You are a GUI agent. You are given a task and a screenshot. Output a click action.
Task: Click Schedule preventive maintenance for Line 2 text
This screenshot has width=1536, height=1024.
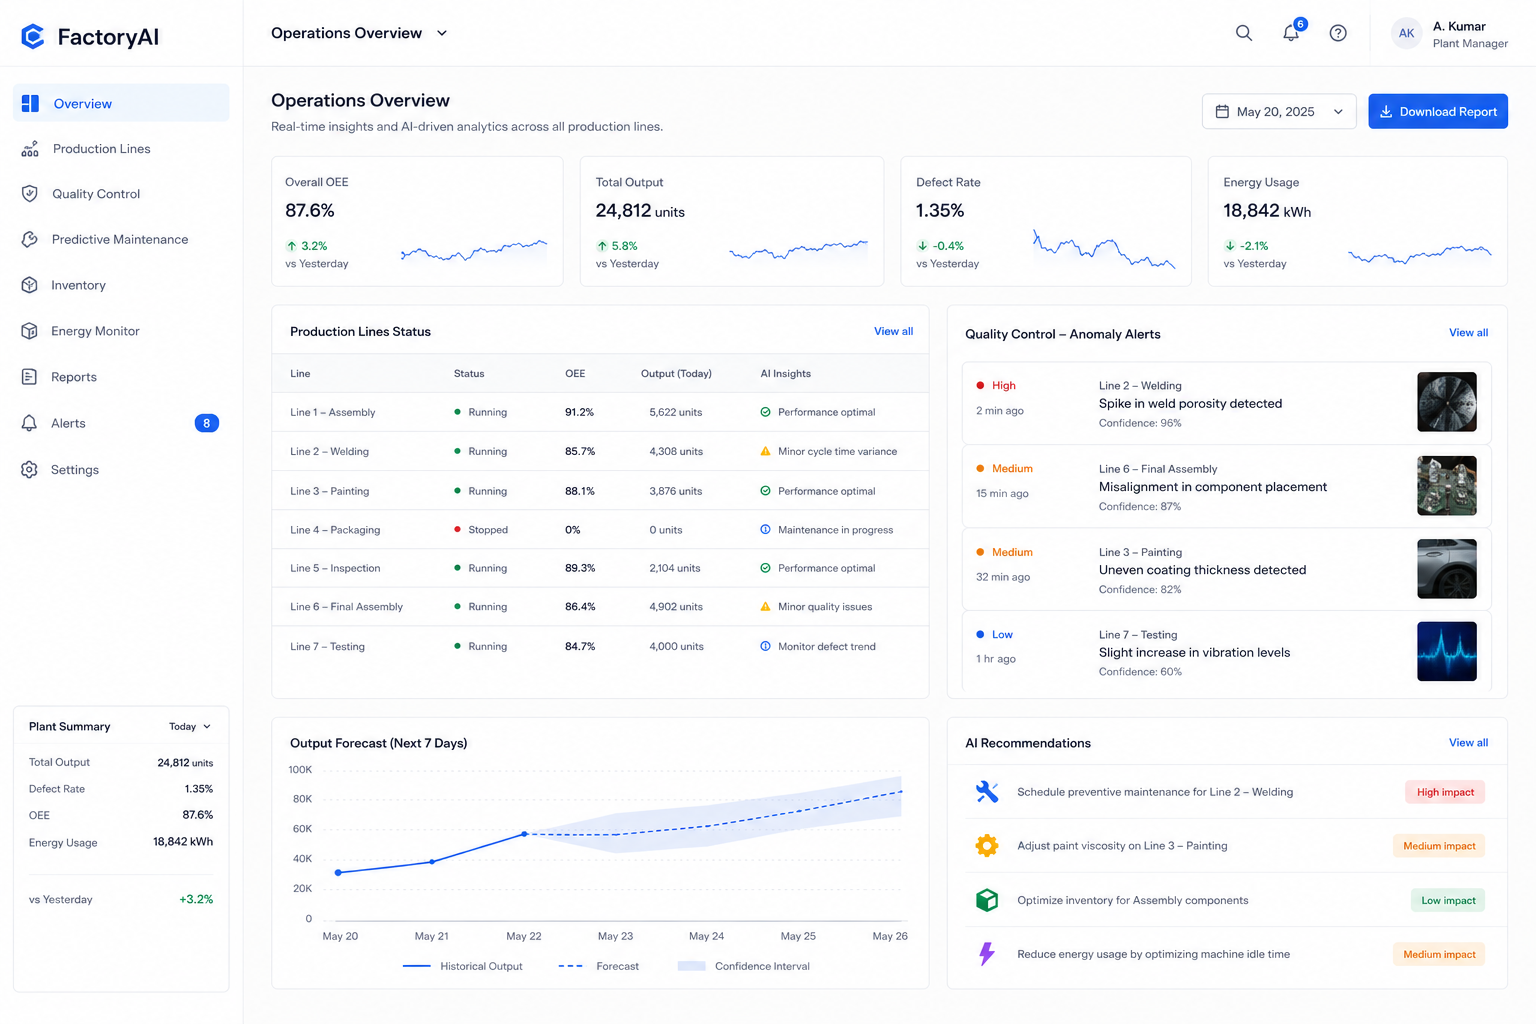pyautogui.click(x=1155, y=792)
